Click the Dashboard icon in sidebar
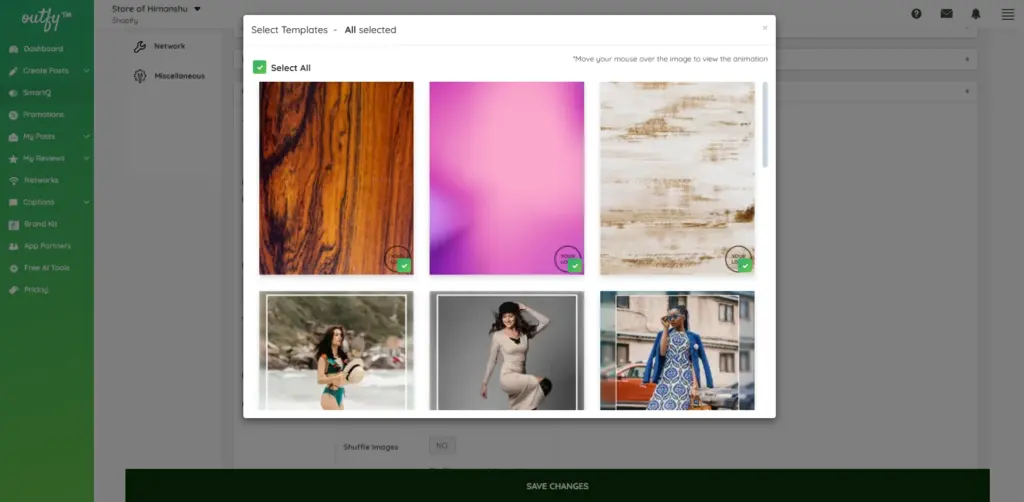This screenshot has height=502, width=1024. coord(13,49)
